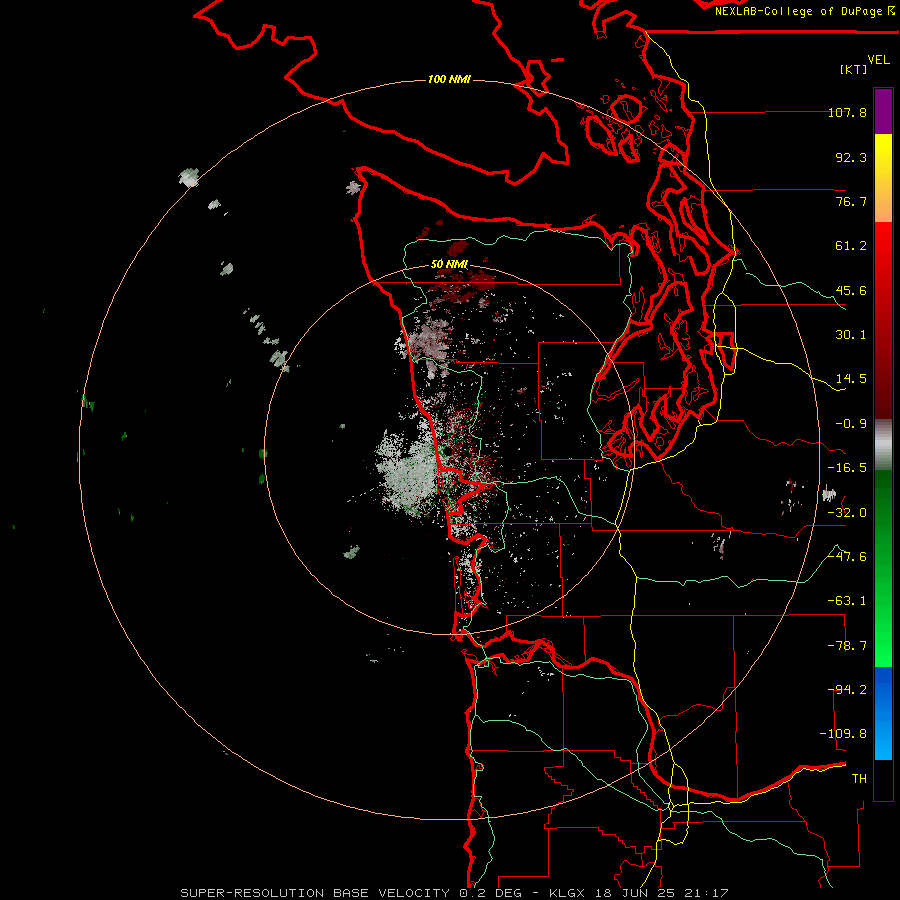Click the 61.2 velocity scale value
The width and height of the screenshot is (900, 900).
(851, 246)
